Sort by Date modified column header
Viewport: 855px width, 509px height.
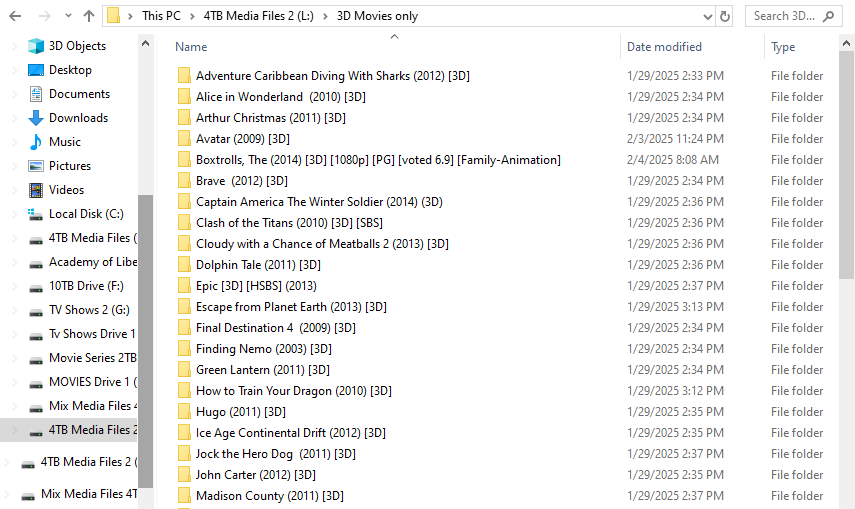coord(664,47)
